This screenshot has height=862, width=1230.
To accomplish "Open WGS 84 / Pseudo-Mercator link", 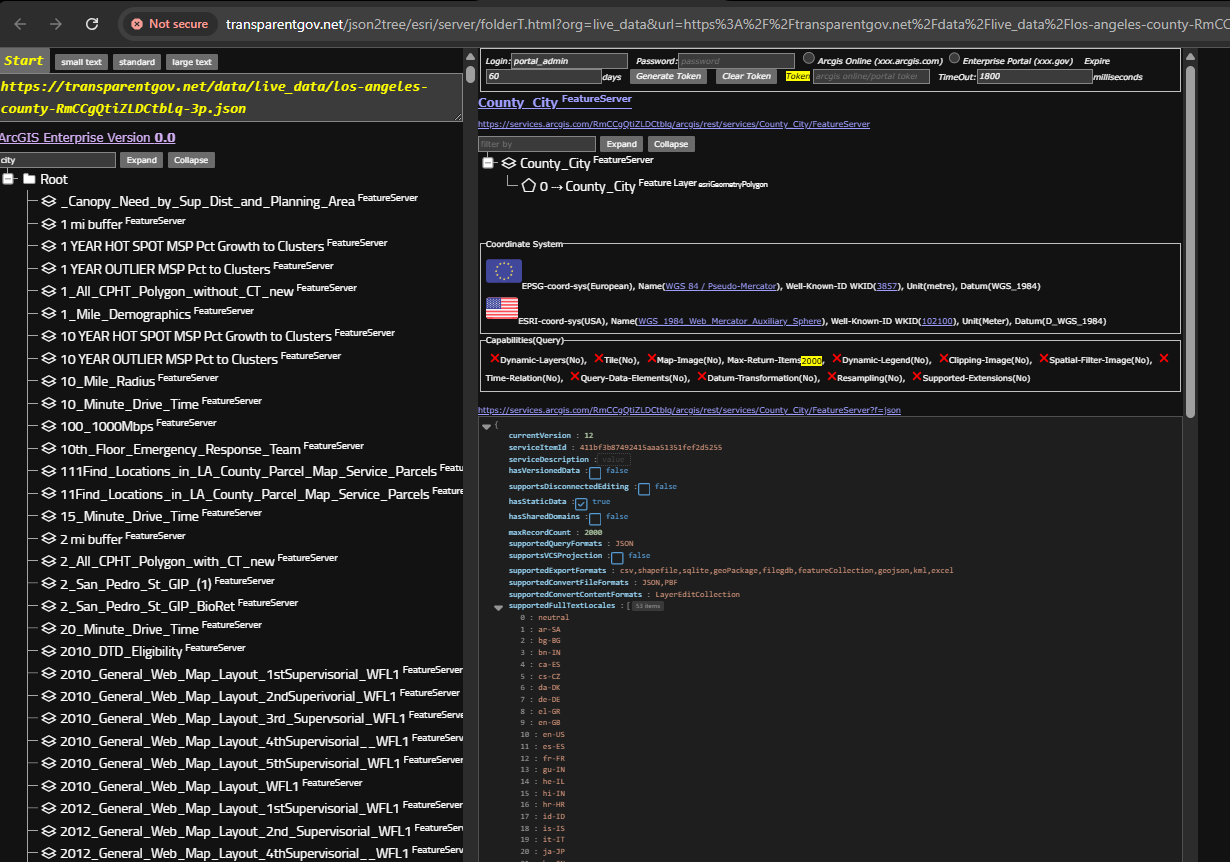I will 720,286.
